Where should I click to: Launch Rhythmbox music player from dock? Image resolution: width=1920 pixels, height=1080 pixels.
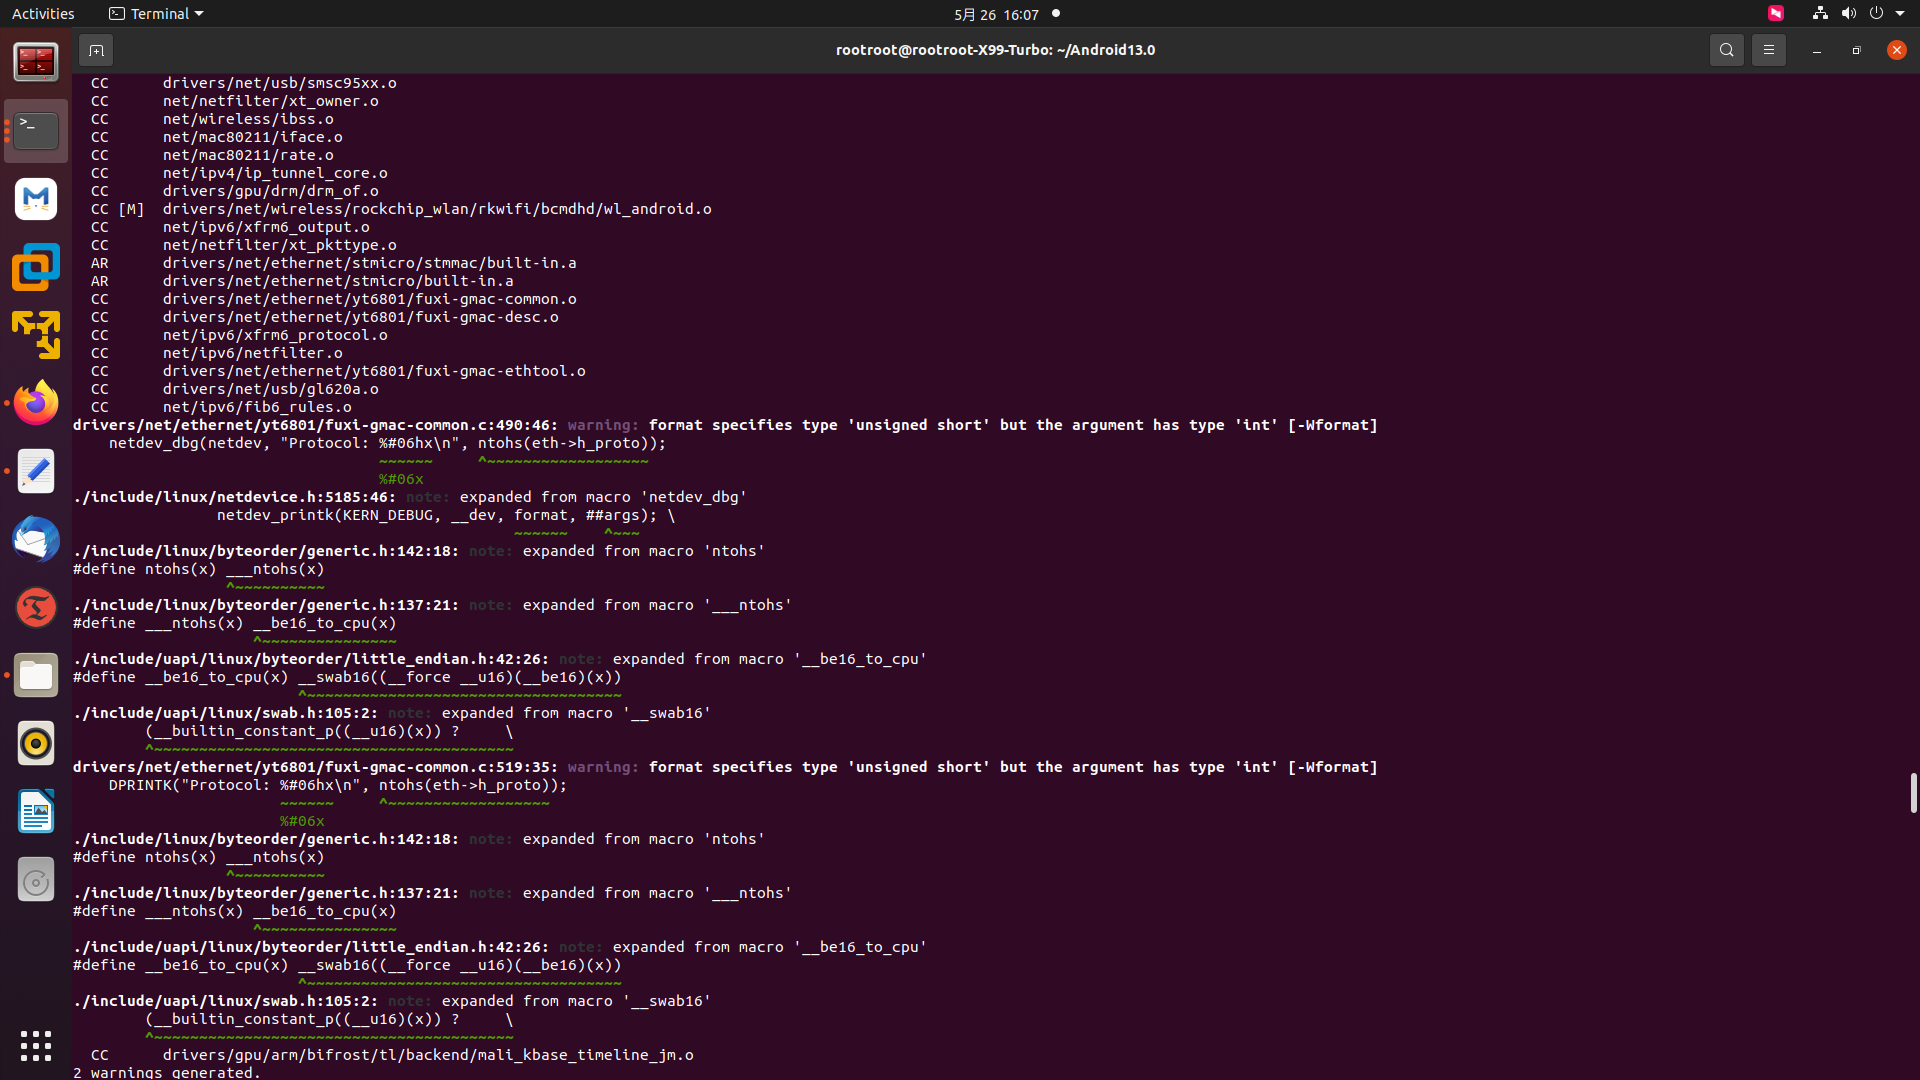(36, 743)
